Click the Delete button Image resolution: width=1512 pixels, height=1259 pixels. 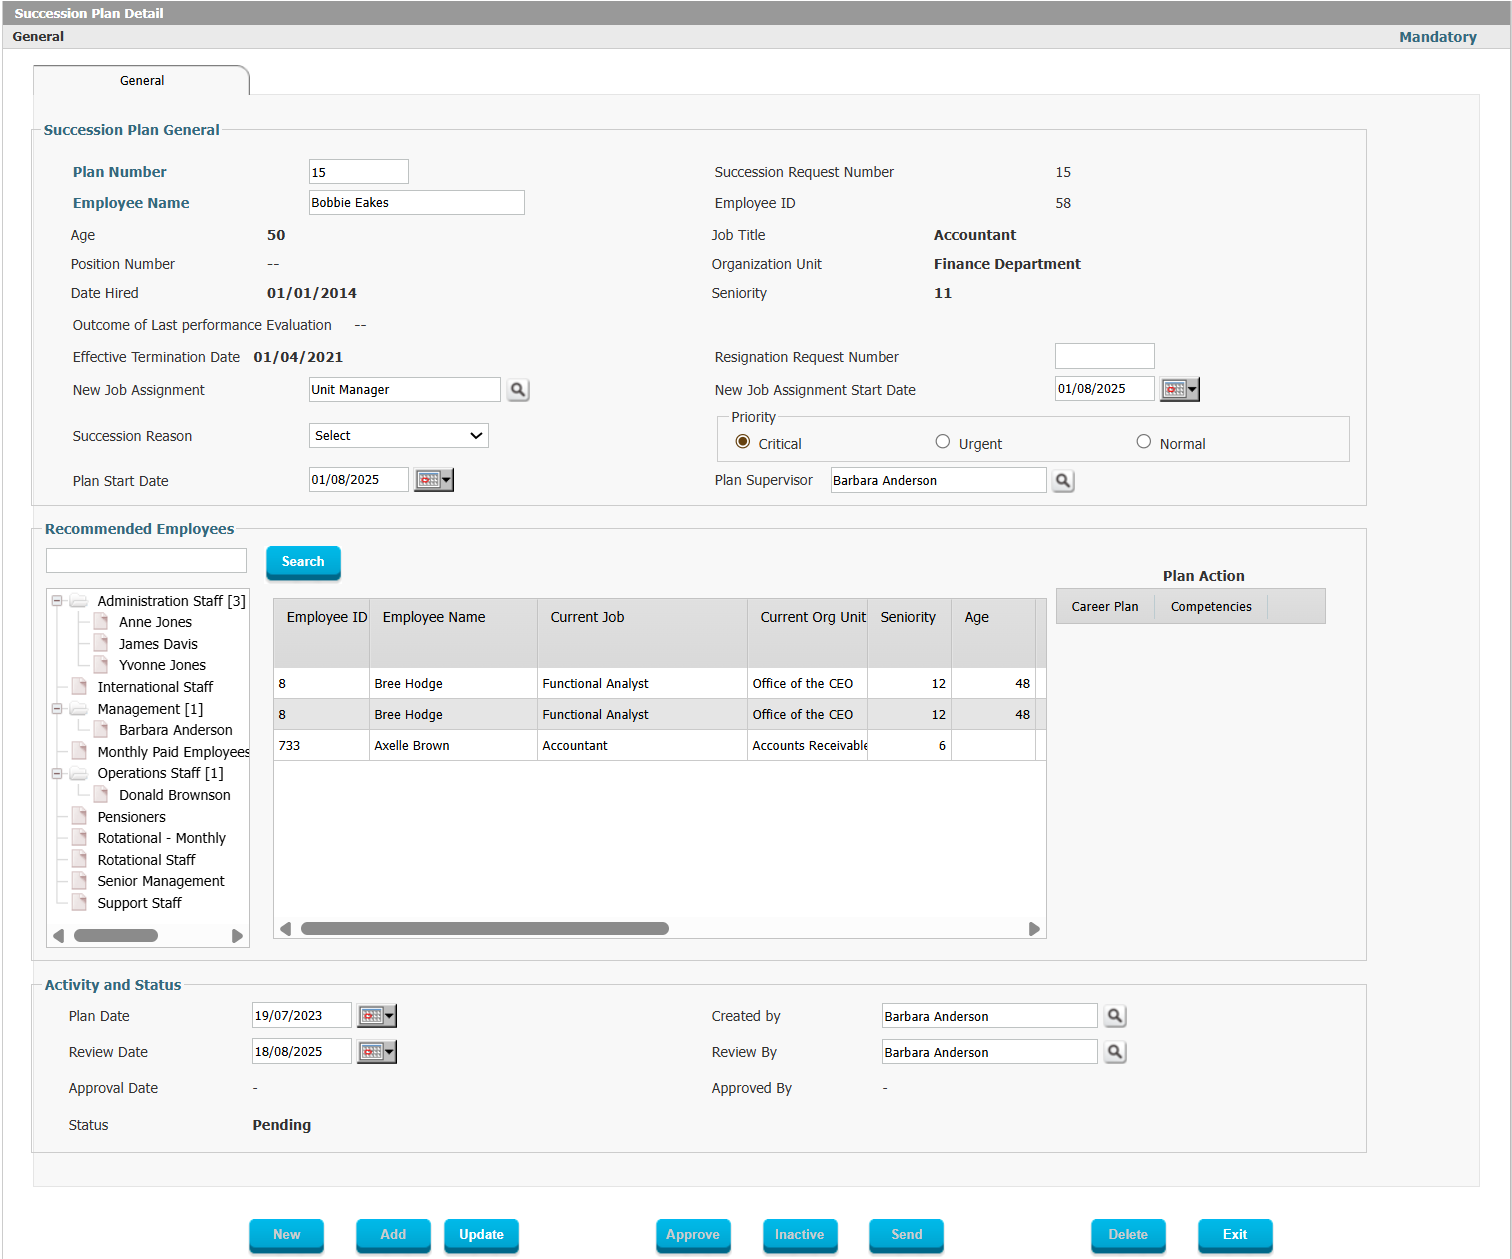(x=1128, y=1235)
